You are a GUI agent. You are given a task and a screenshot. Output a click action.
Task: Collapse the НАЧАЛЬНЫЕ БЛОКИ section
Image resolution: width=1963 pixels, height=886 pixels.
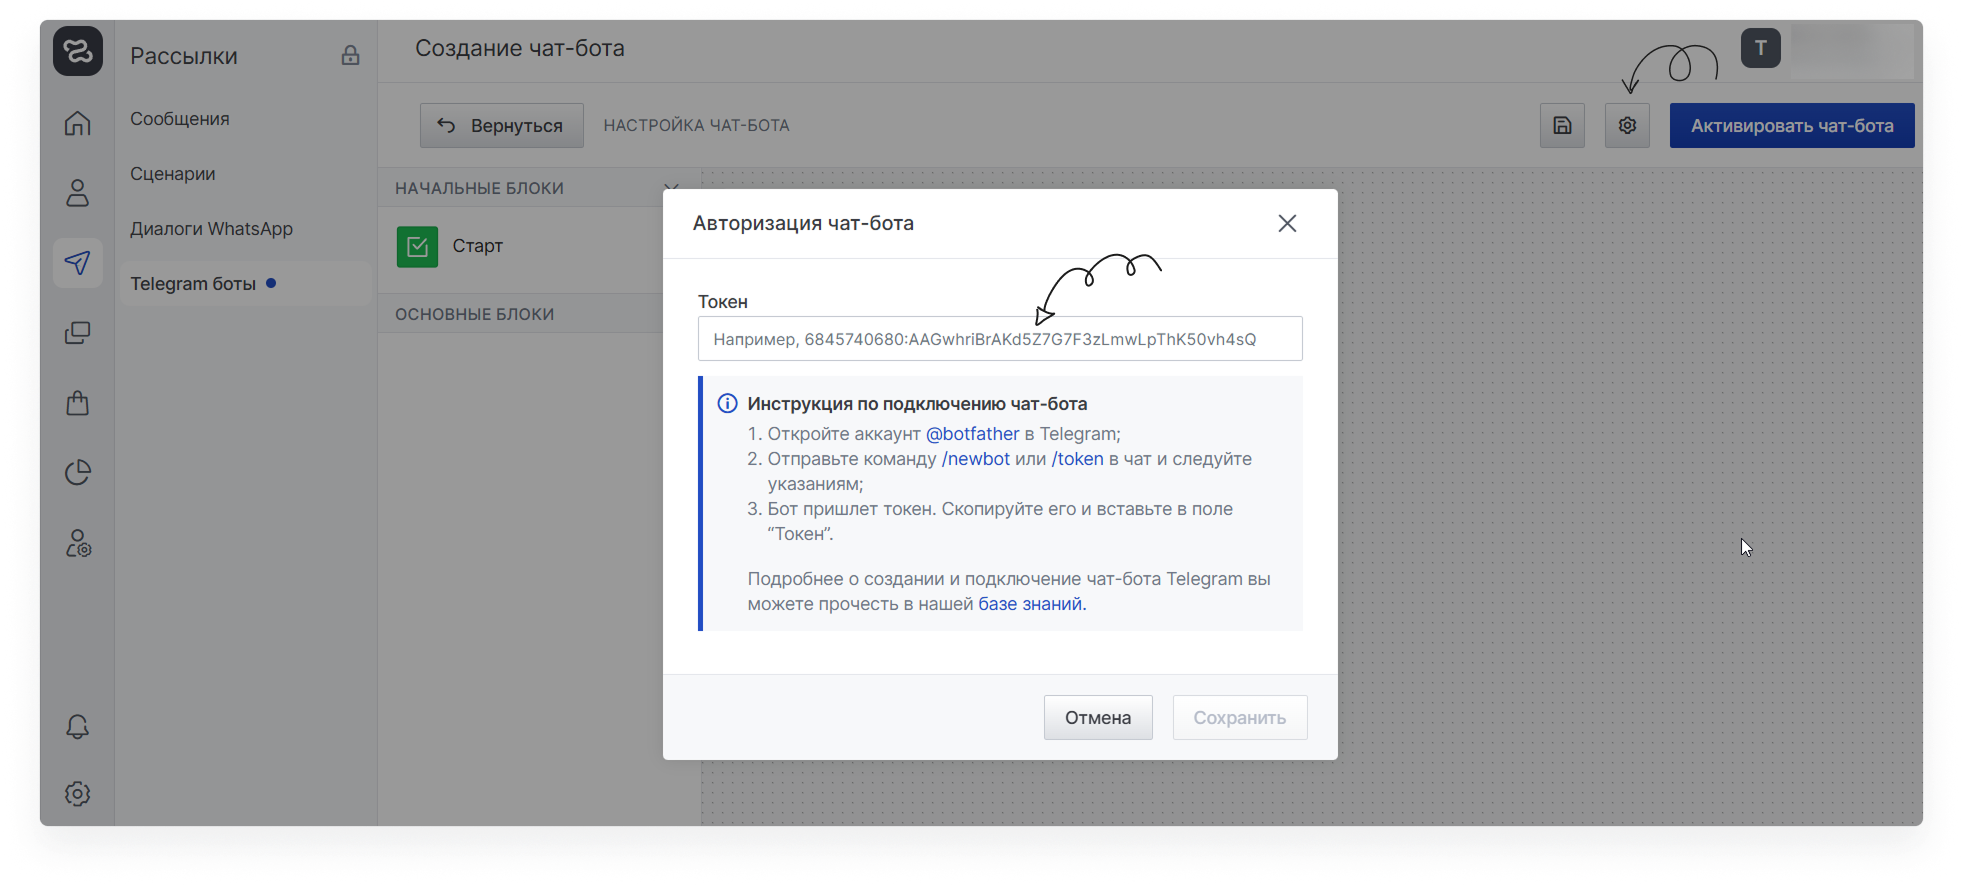pos(671,187)
